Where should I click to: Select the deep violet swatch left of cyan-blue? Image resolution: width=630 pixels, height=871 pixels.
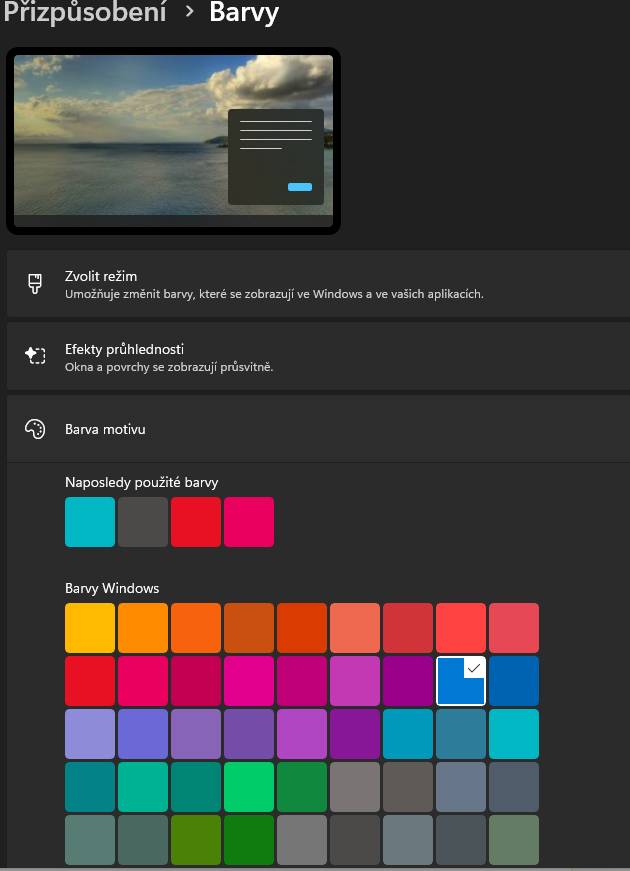(x=355, y=734)
